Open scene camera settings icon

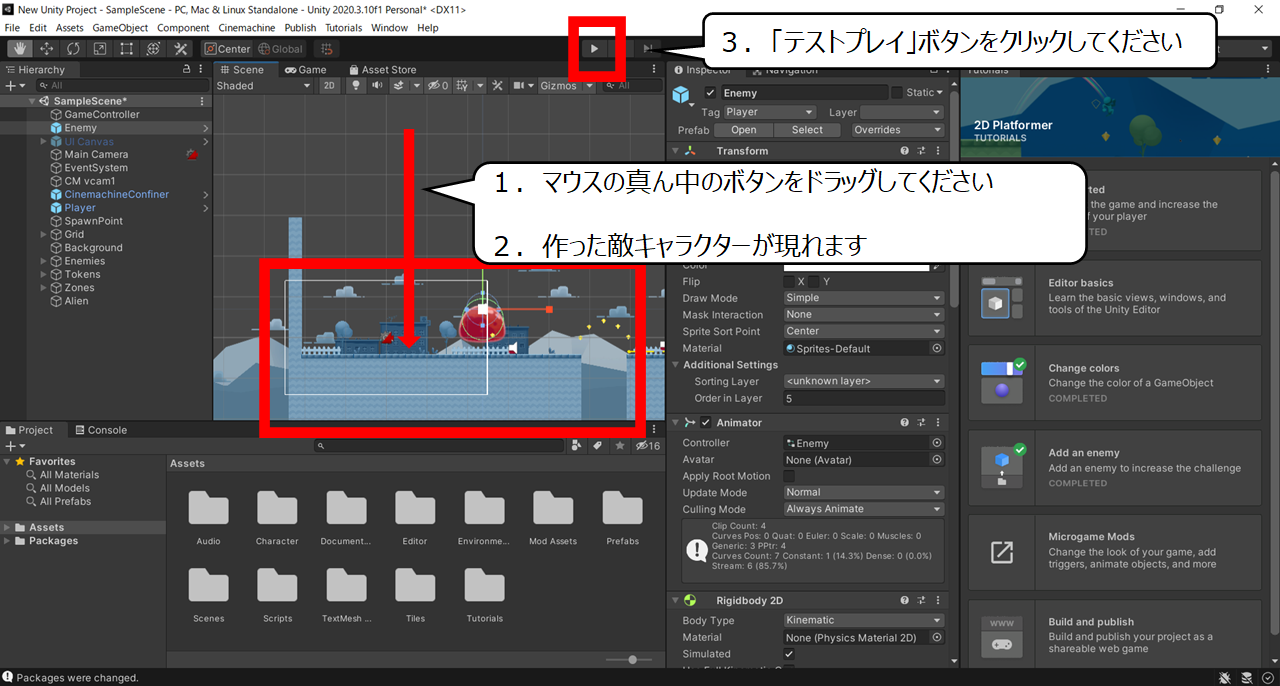coord(518,86)
